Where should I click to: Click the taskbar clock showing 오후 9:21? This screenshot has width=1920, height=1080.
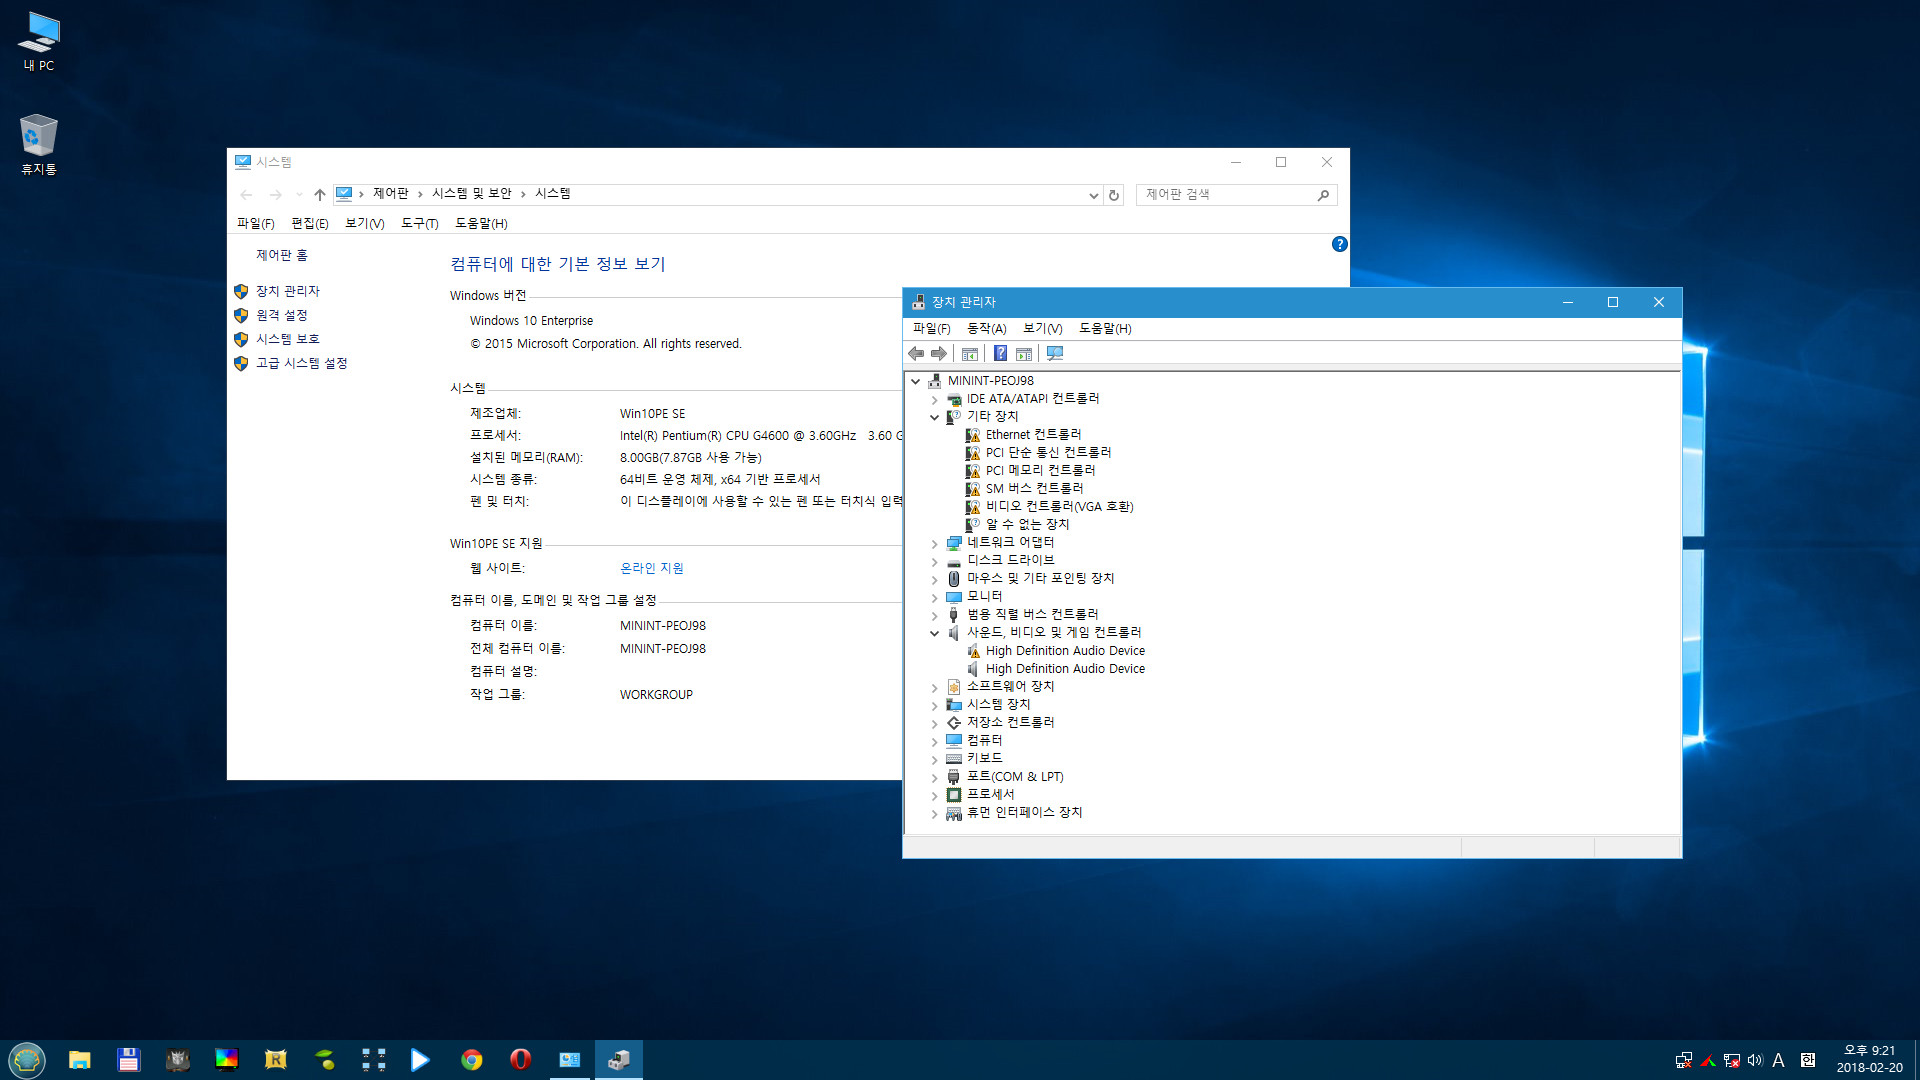tap(1869, 1059)
